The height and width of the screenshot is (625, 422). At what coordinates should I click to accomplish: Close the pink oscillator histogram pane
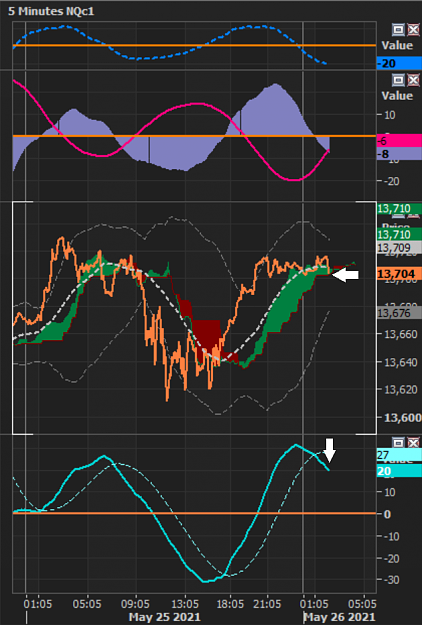pyautogui.click(x=413, y=80)
